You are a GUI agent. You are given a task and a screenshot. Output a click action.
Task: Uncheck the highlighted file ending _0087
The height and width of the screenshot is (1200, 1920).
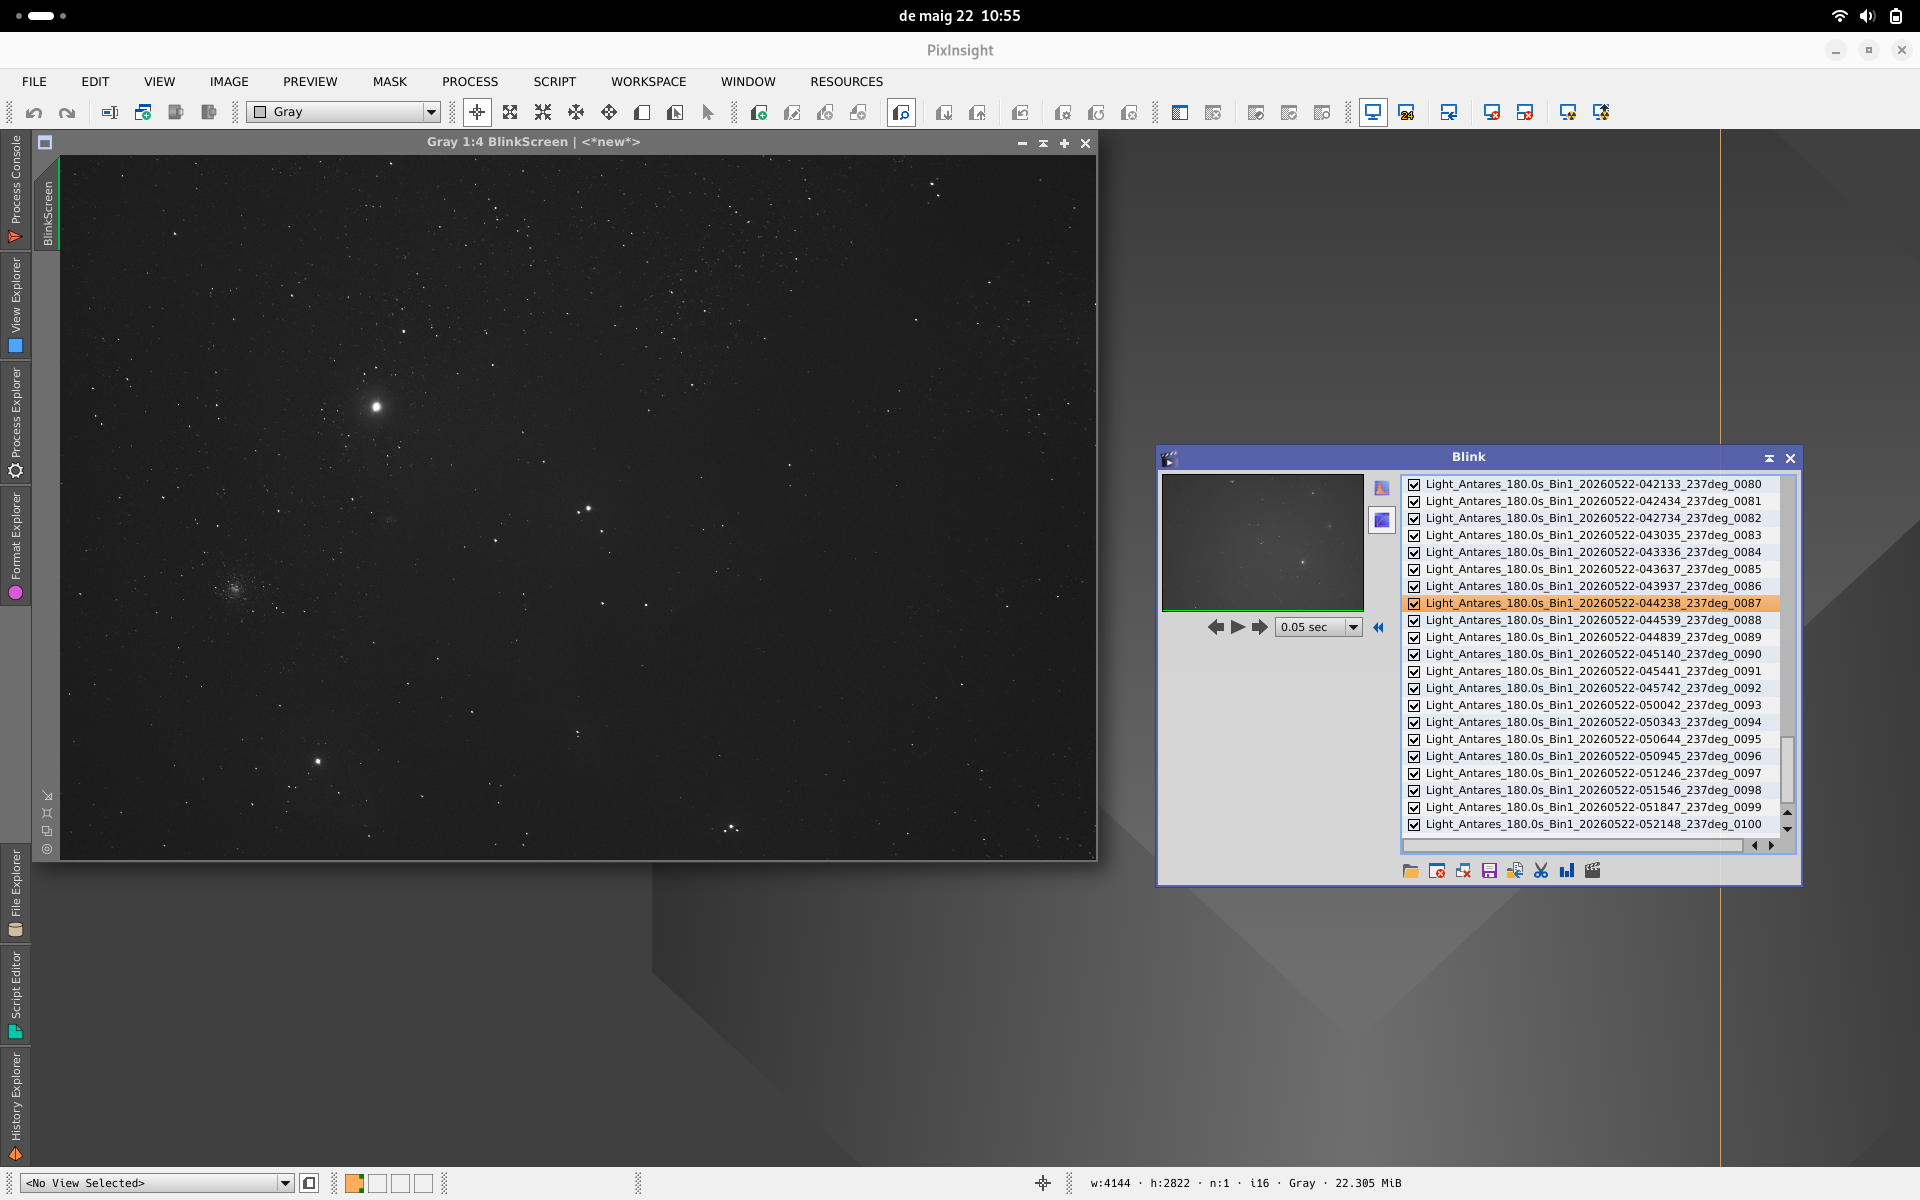[1414, 604]
